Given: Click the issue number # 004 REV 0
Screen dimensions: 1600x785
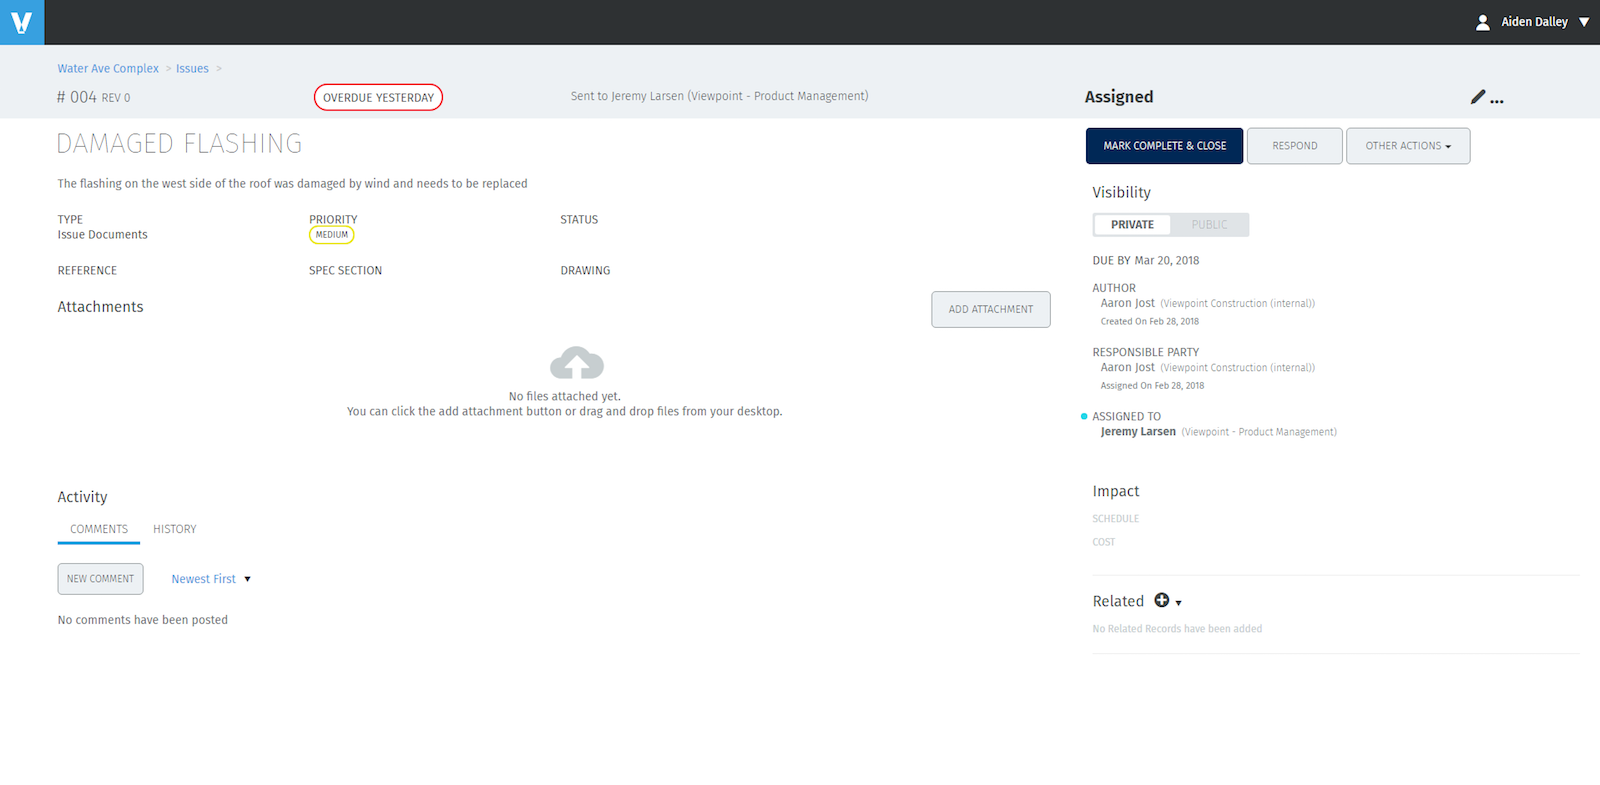Looking at the screenshot, I should [94, 97].
